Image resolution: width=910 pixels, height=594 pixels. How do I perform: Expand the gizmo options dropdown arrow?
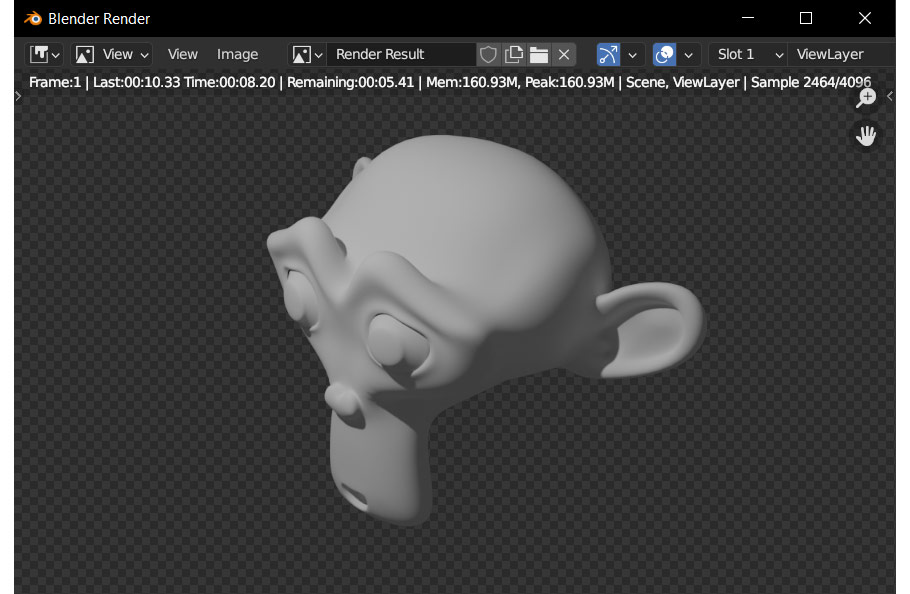click(632, 54)
